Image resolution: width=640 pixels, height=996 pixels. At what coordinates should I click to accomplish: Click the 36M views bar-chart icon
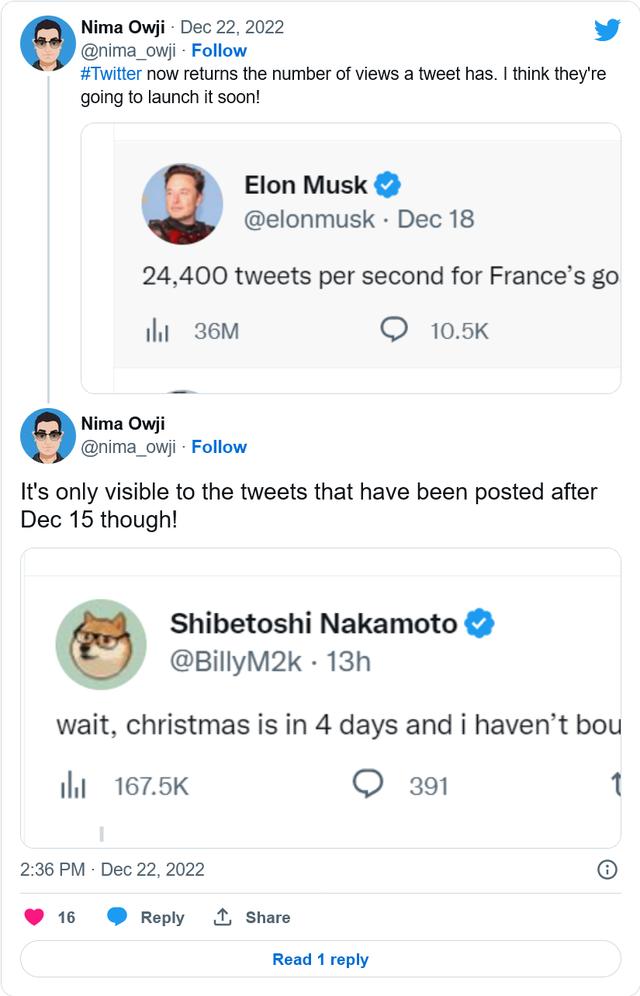pyautogui.click(x=158, y=331)
